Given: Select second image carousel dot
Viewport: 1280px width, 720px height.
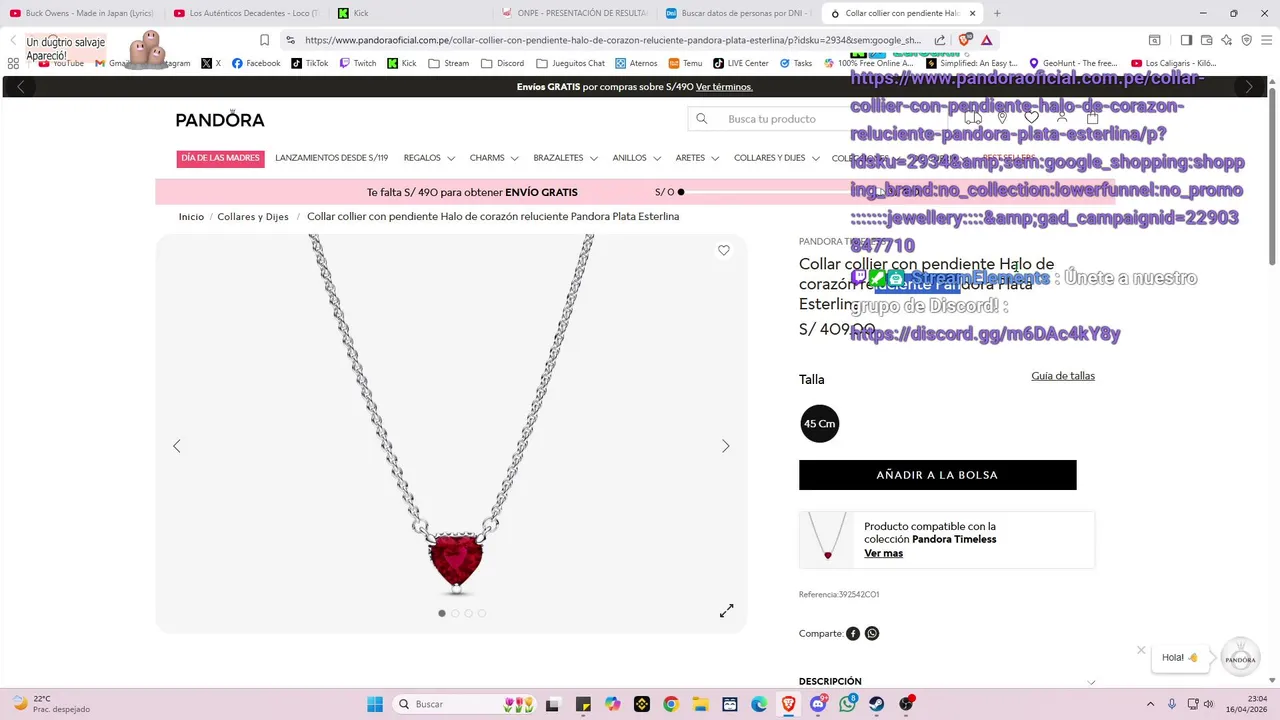Looking at the screenshot, I should (455, 613).
